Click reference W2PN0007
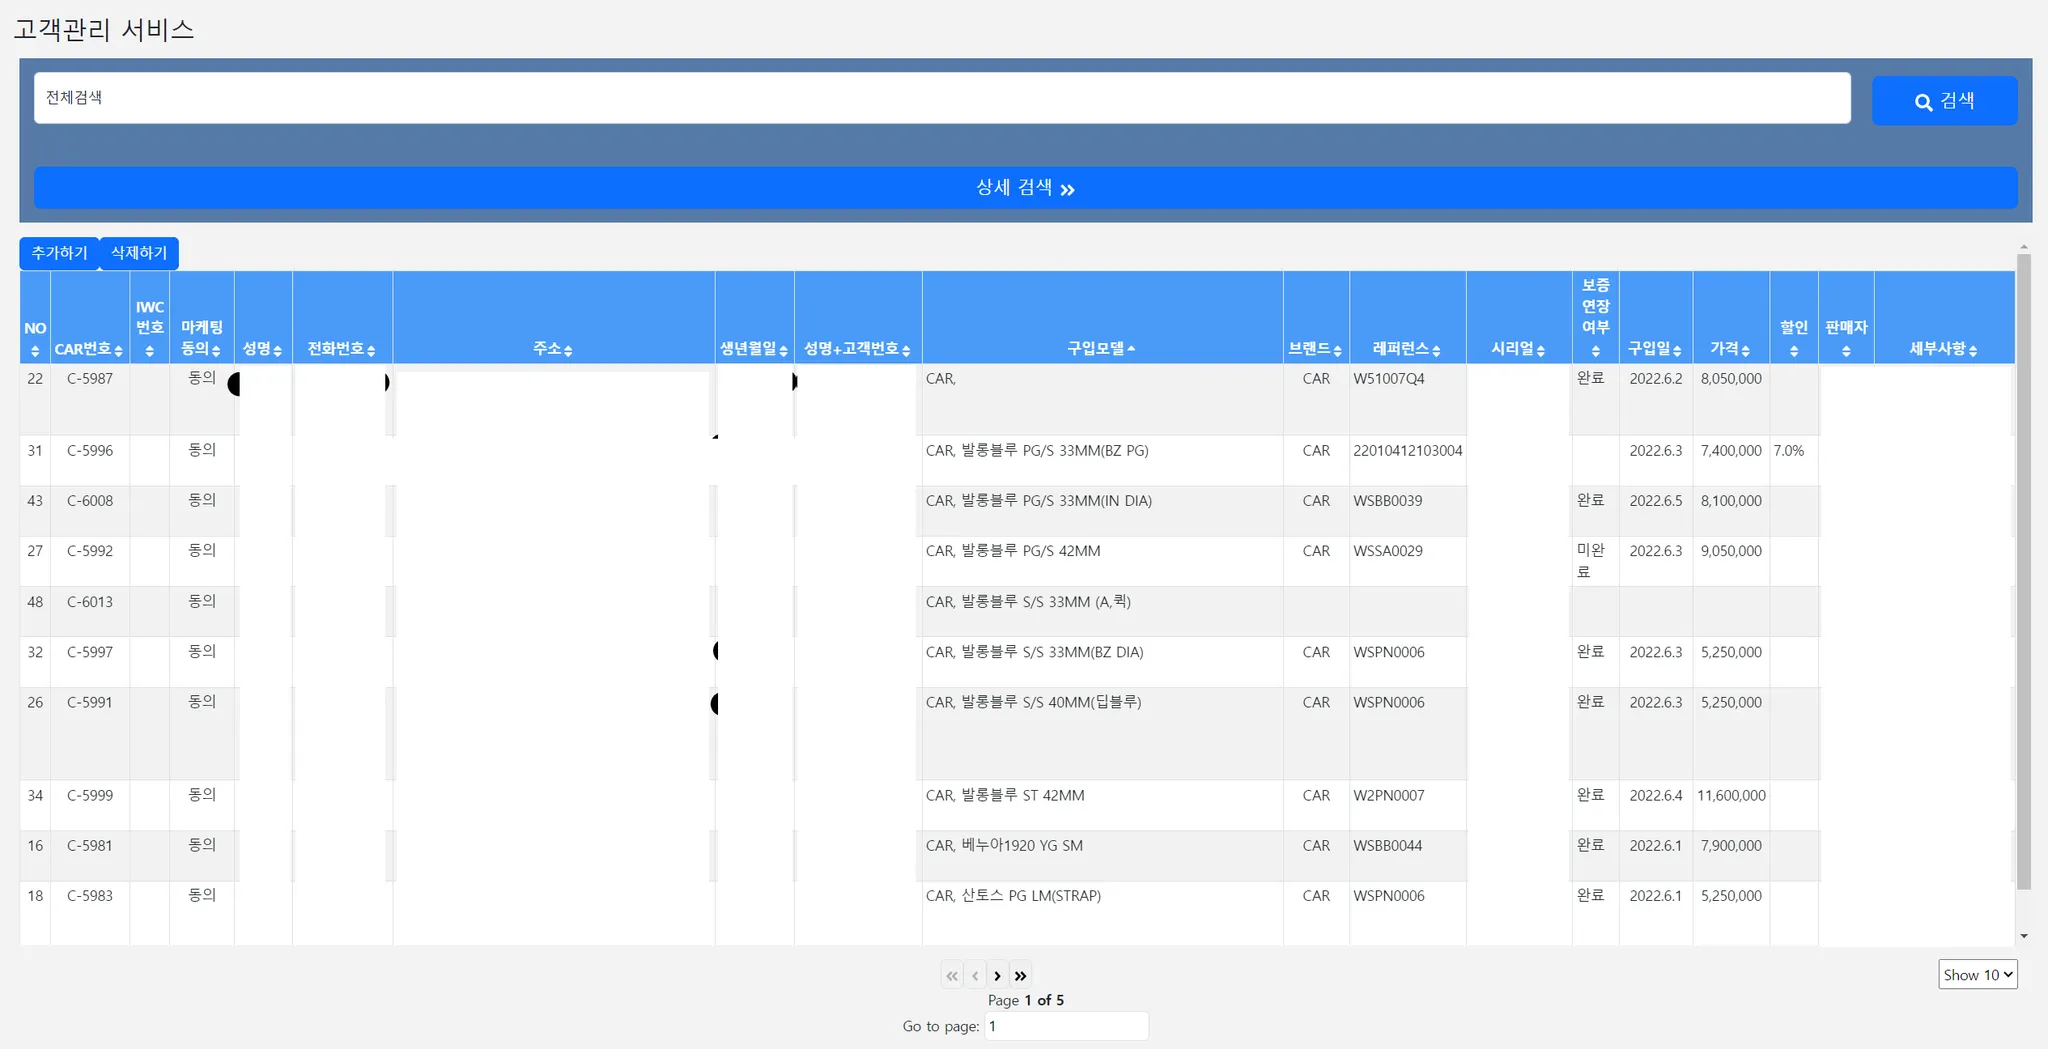2048x1049 pixels. (1389, 796)
